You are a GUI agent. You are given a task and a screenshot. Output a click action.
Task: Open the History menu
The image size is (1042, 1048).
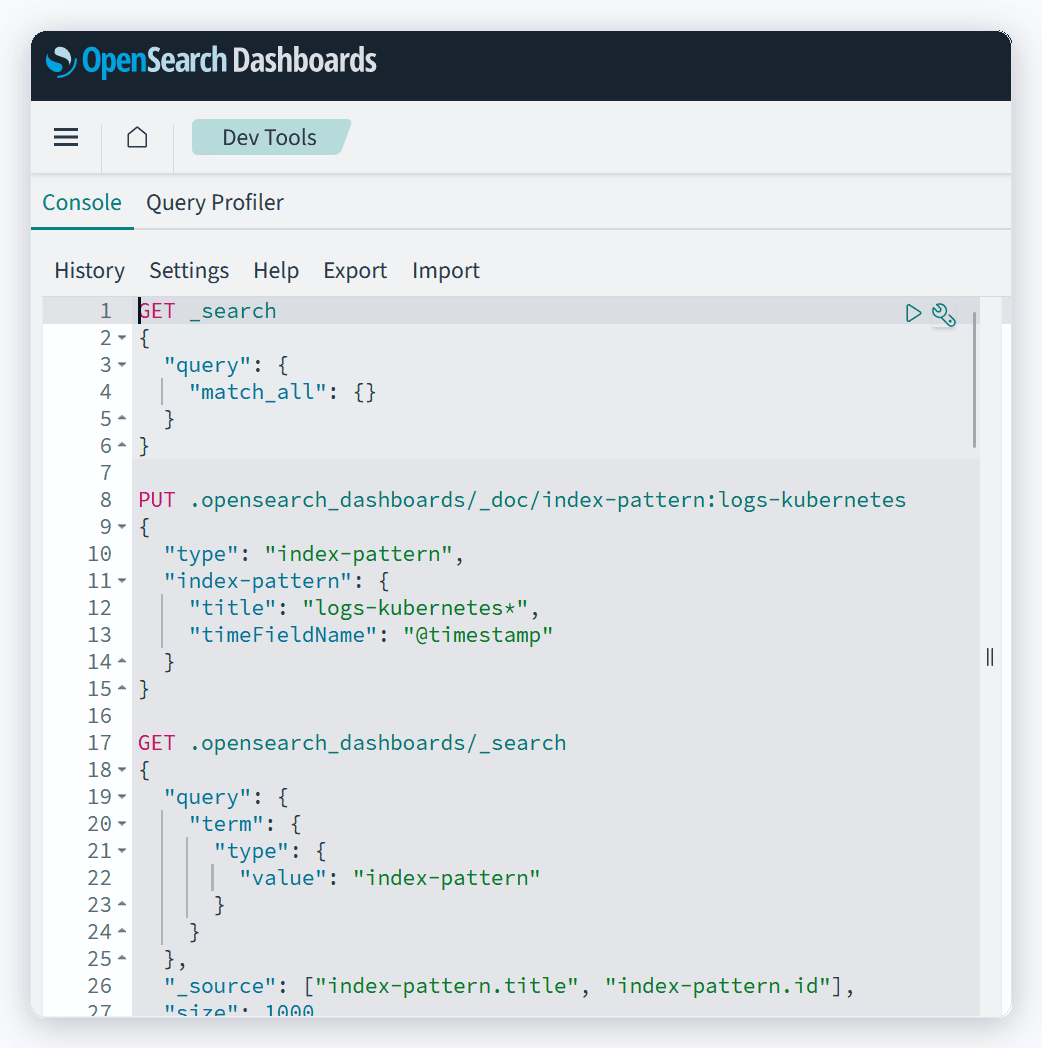pos(90,270)
